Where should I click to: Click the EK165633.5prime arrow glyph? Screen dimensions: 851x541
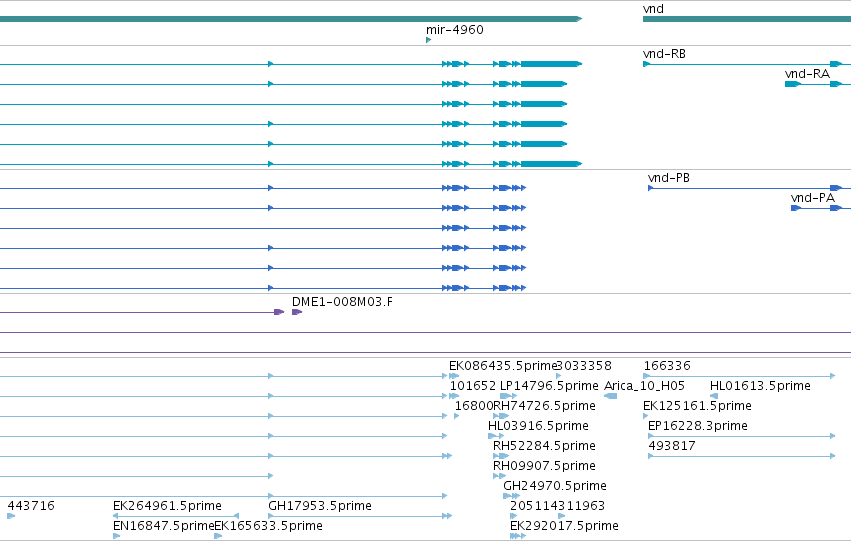coord(218,536)
